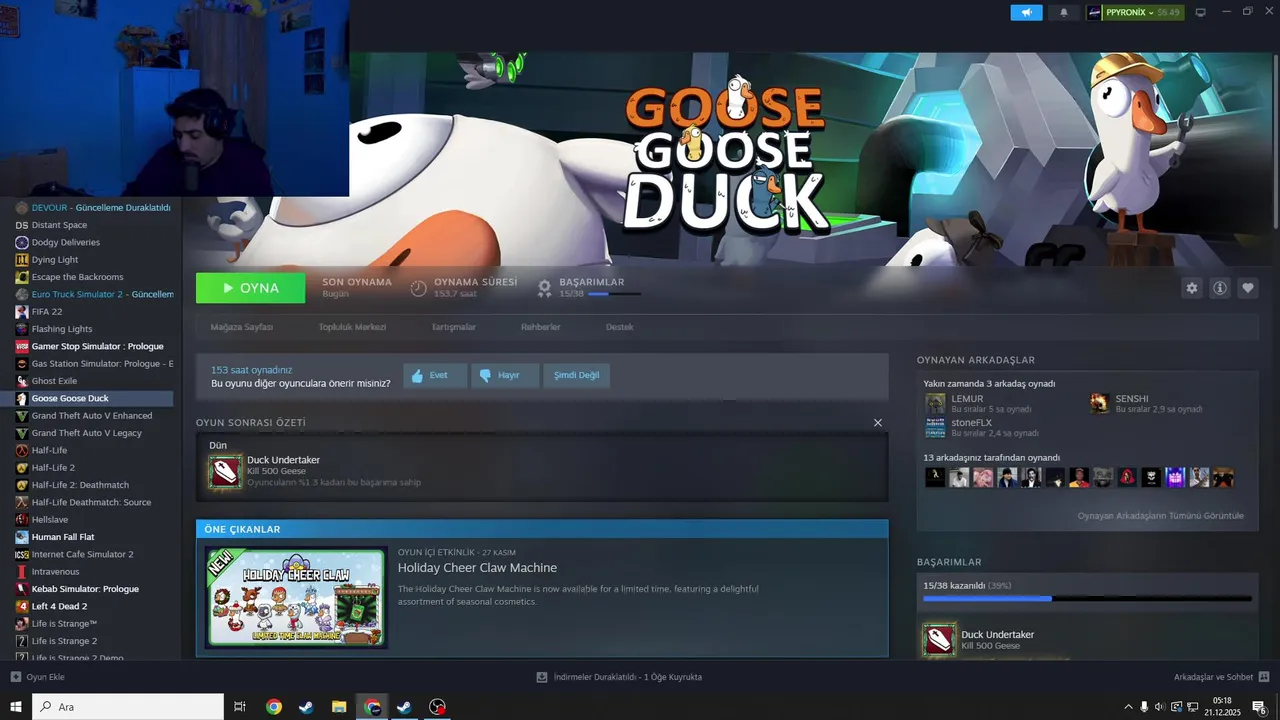
Task: Open the Windows notification center
Action: [x=1259, y=708]
